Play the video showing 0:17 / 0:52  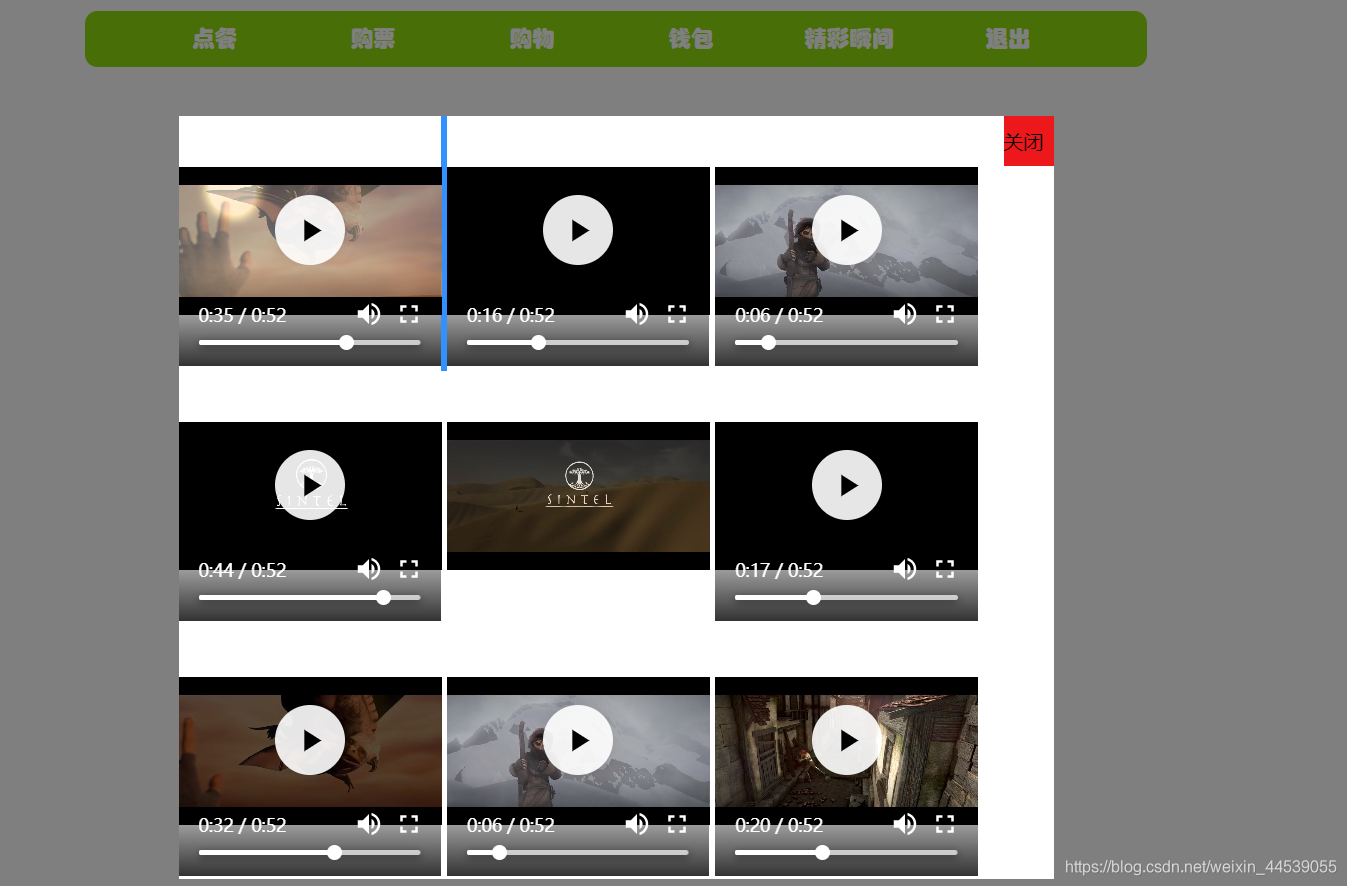tap(847, 485)
